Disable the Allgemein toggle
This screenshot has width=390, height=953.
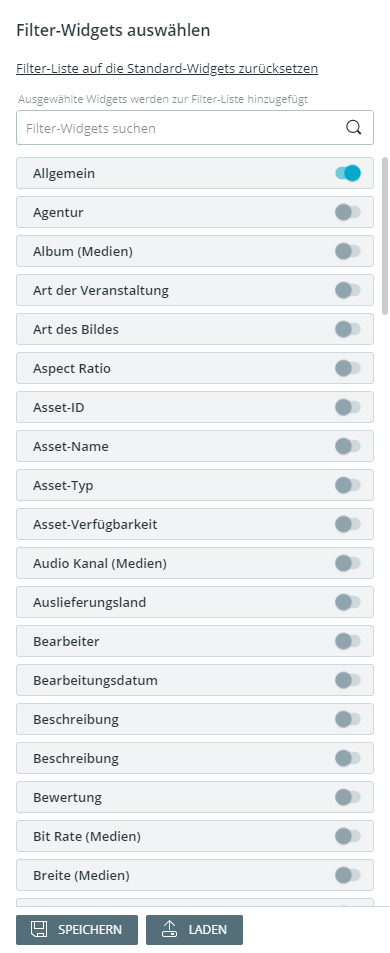click(x=348, y=173)
